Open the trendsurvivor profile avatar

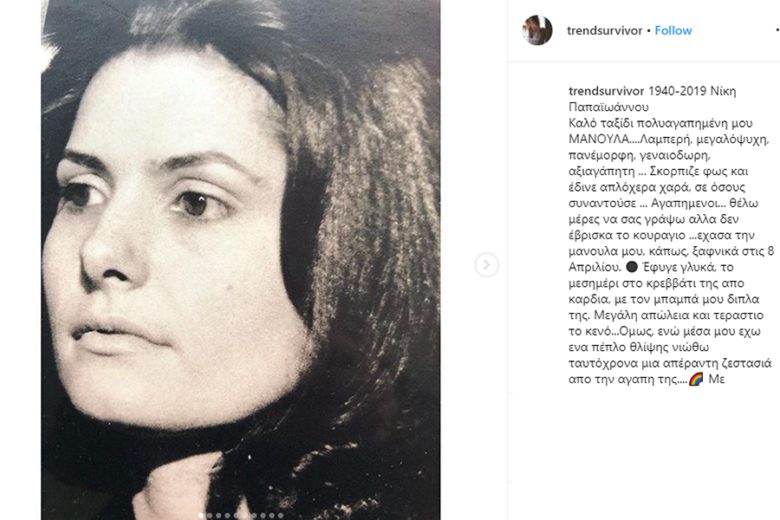pyautogui.click(x=537, y=30)
